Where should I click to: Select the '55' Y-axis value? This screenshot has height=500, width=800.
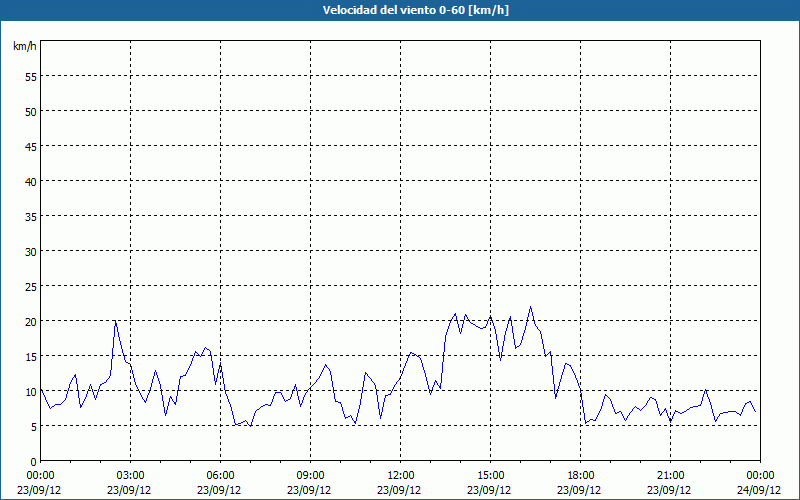[31, 77]
